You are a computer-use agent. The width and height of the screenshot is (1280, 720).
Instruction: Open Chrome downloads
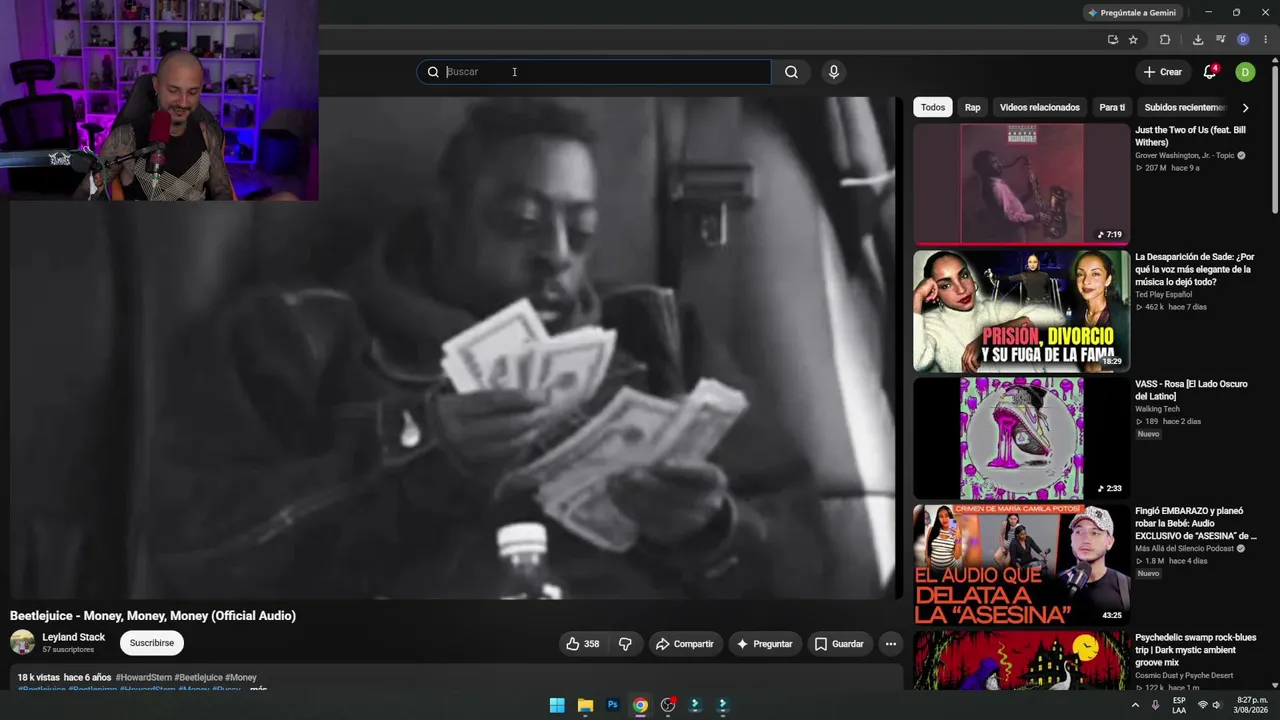pyautogui.click(x=1198, y=40)
